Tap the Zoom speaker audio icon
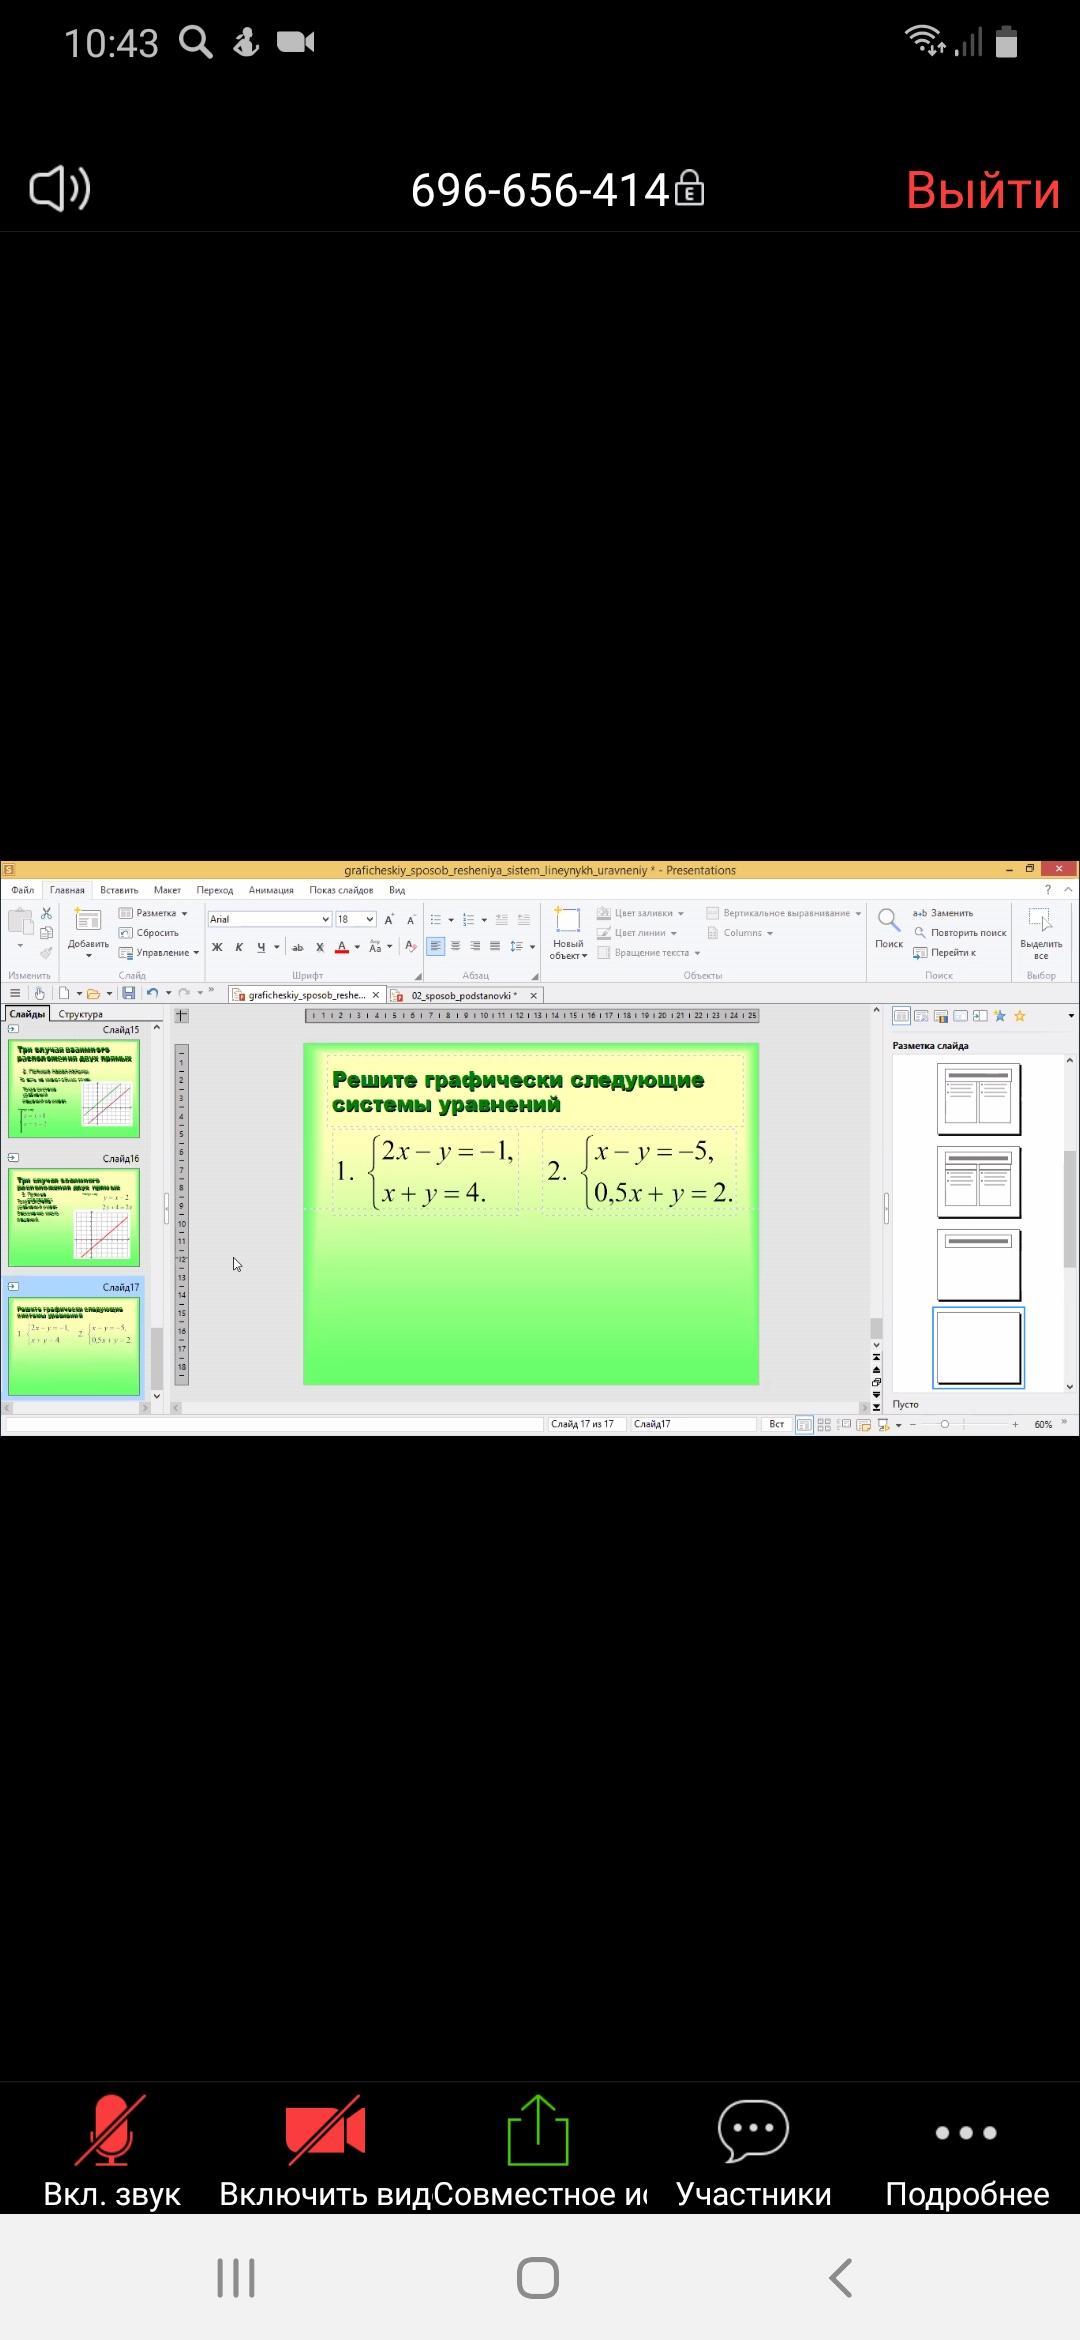1080x2340 pixels. 60,188
